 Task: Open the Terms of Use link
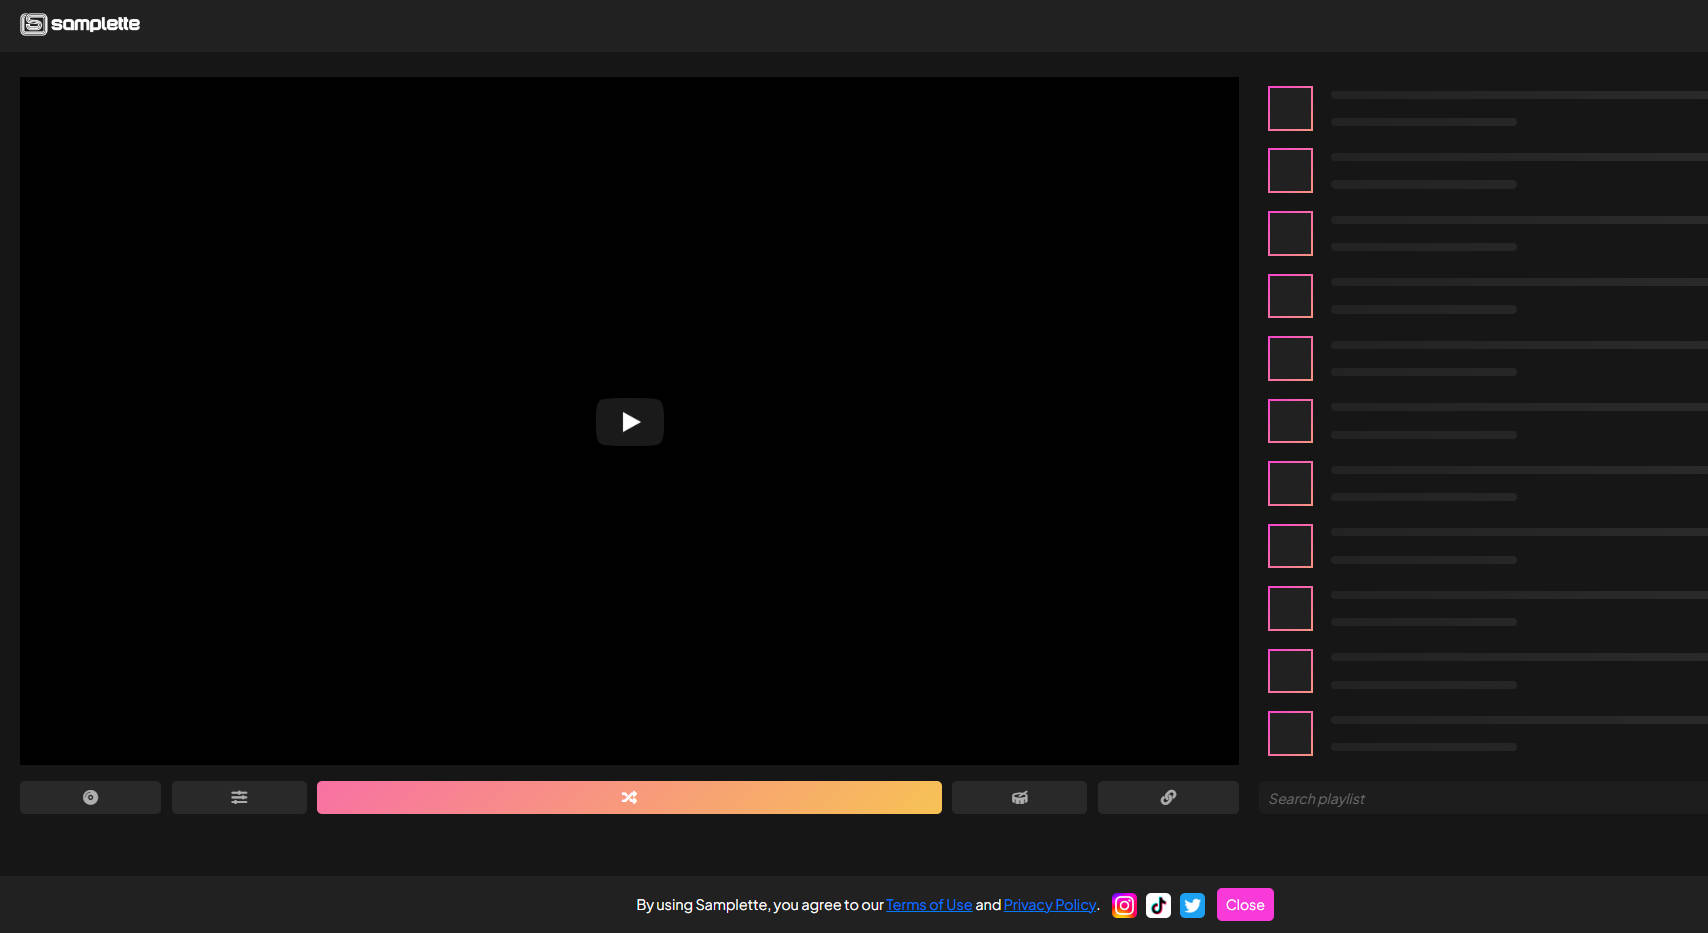(929, 905)
